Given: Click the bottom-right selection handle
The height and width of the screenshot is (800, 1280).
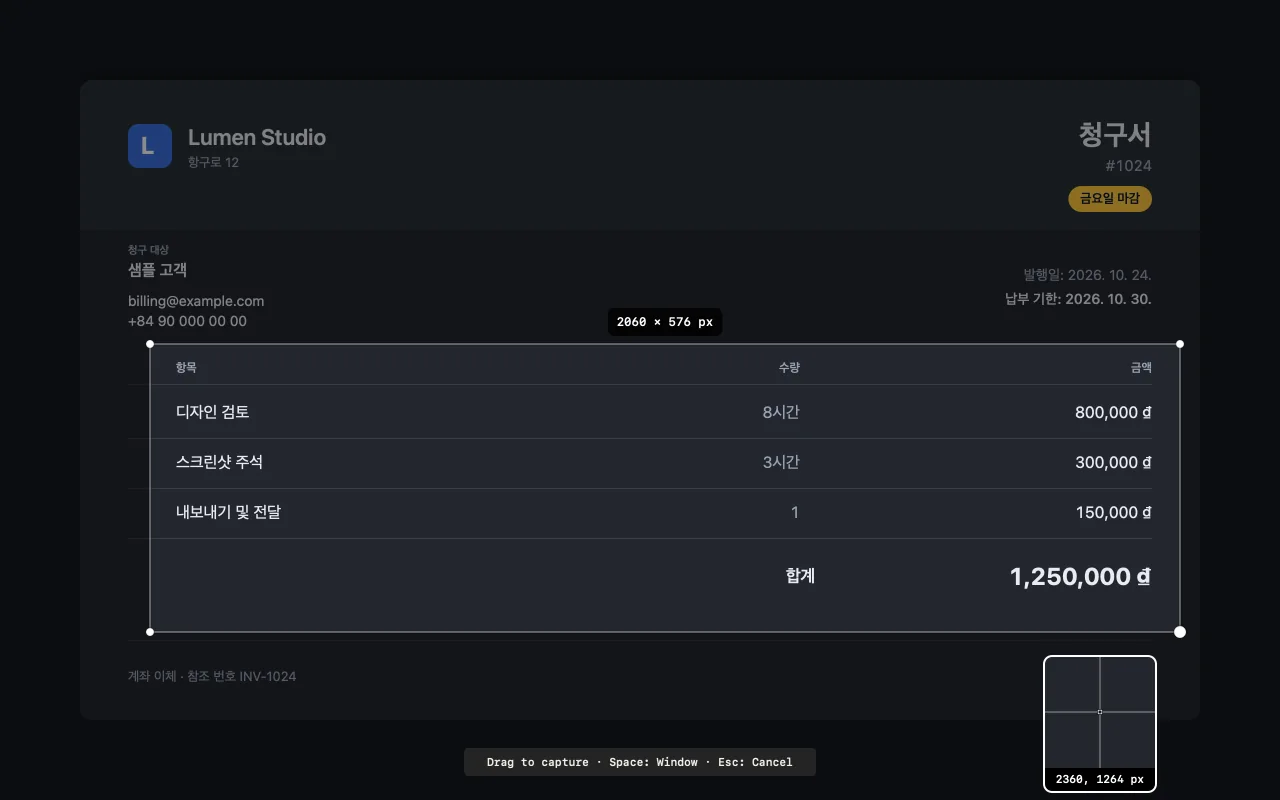Looking at the screenshot, I should coord(1180,632).
